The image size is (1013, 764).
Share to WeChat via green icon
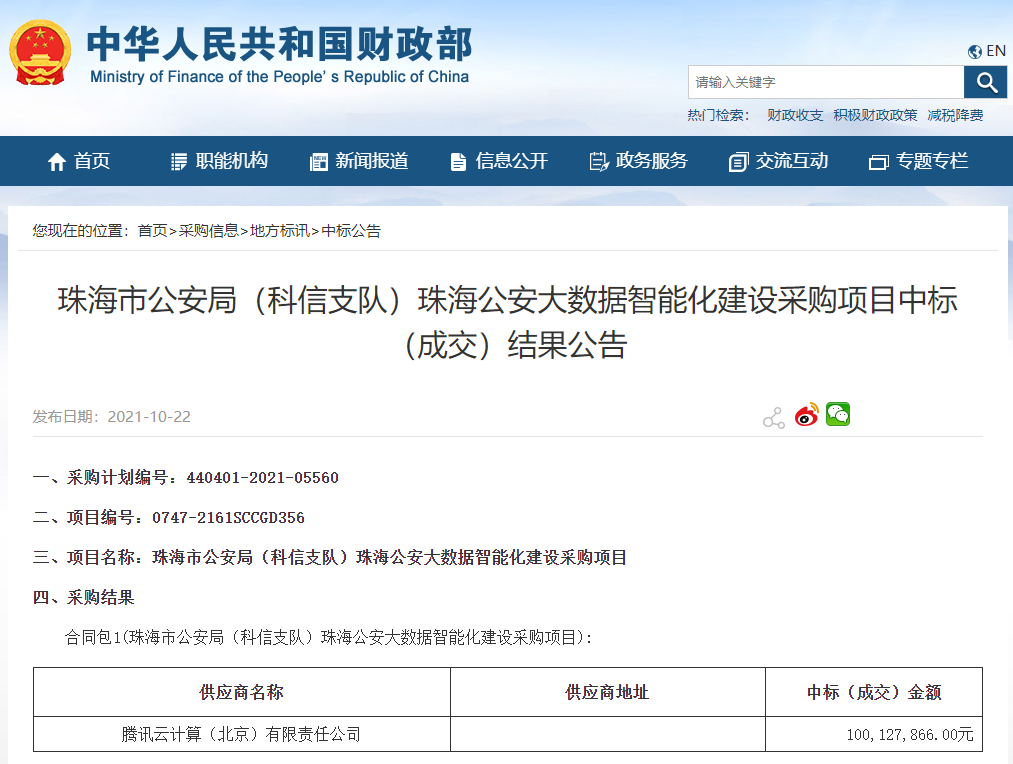coord(838,414)
